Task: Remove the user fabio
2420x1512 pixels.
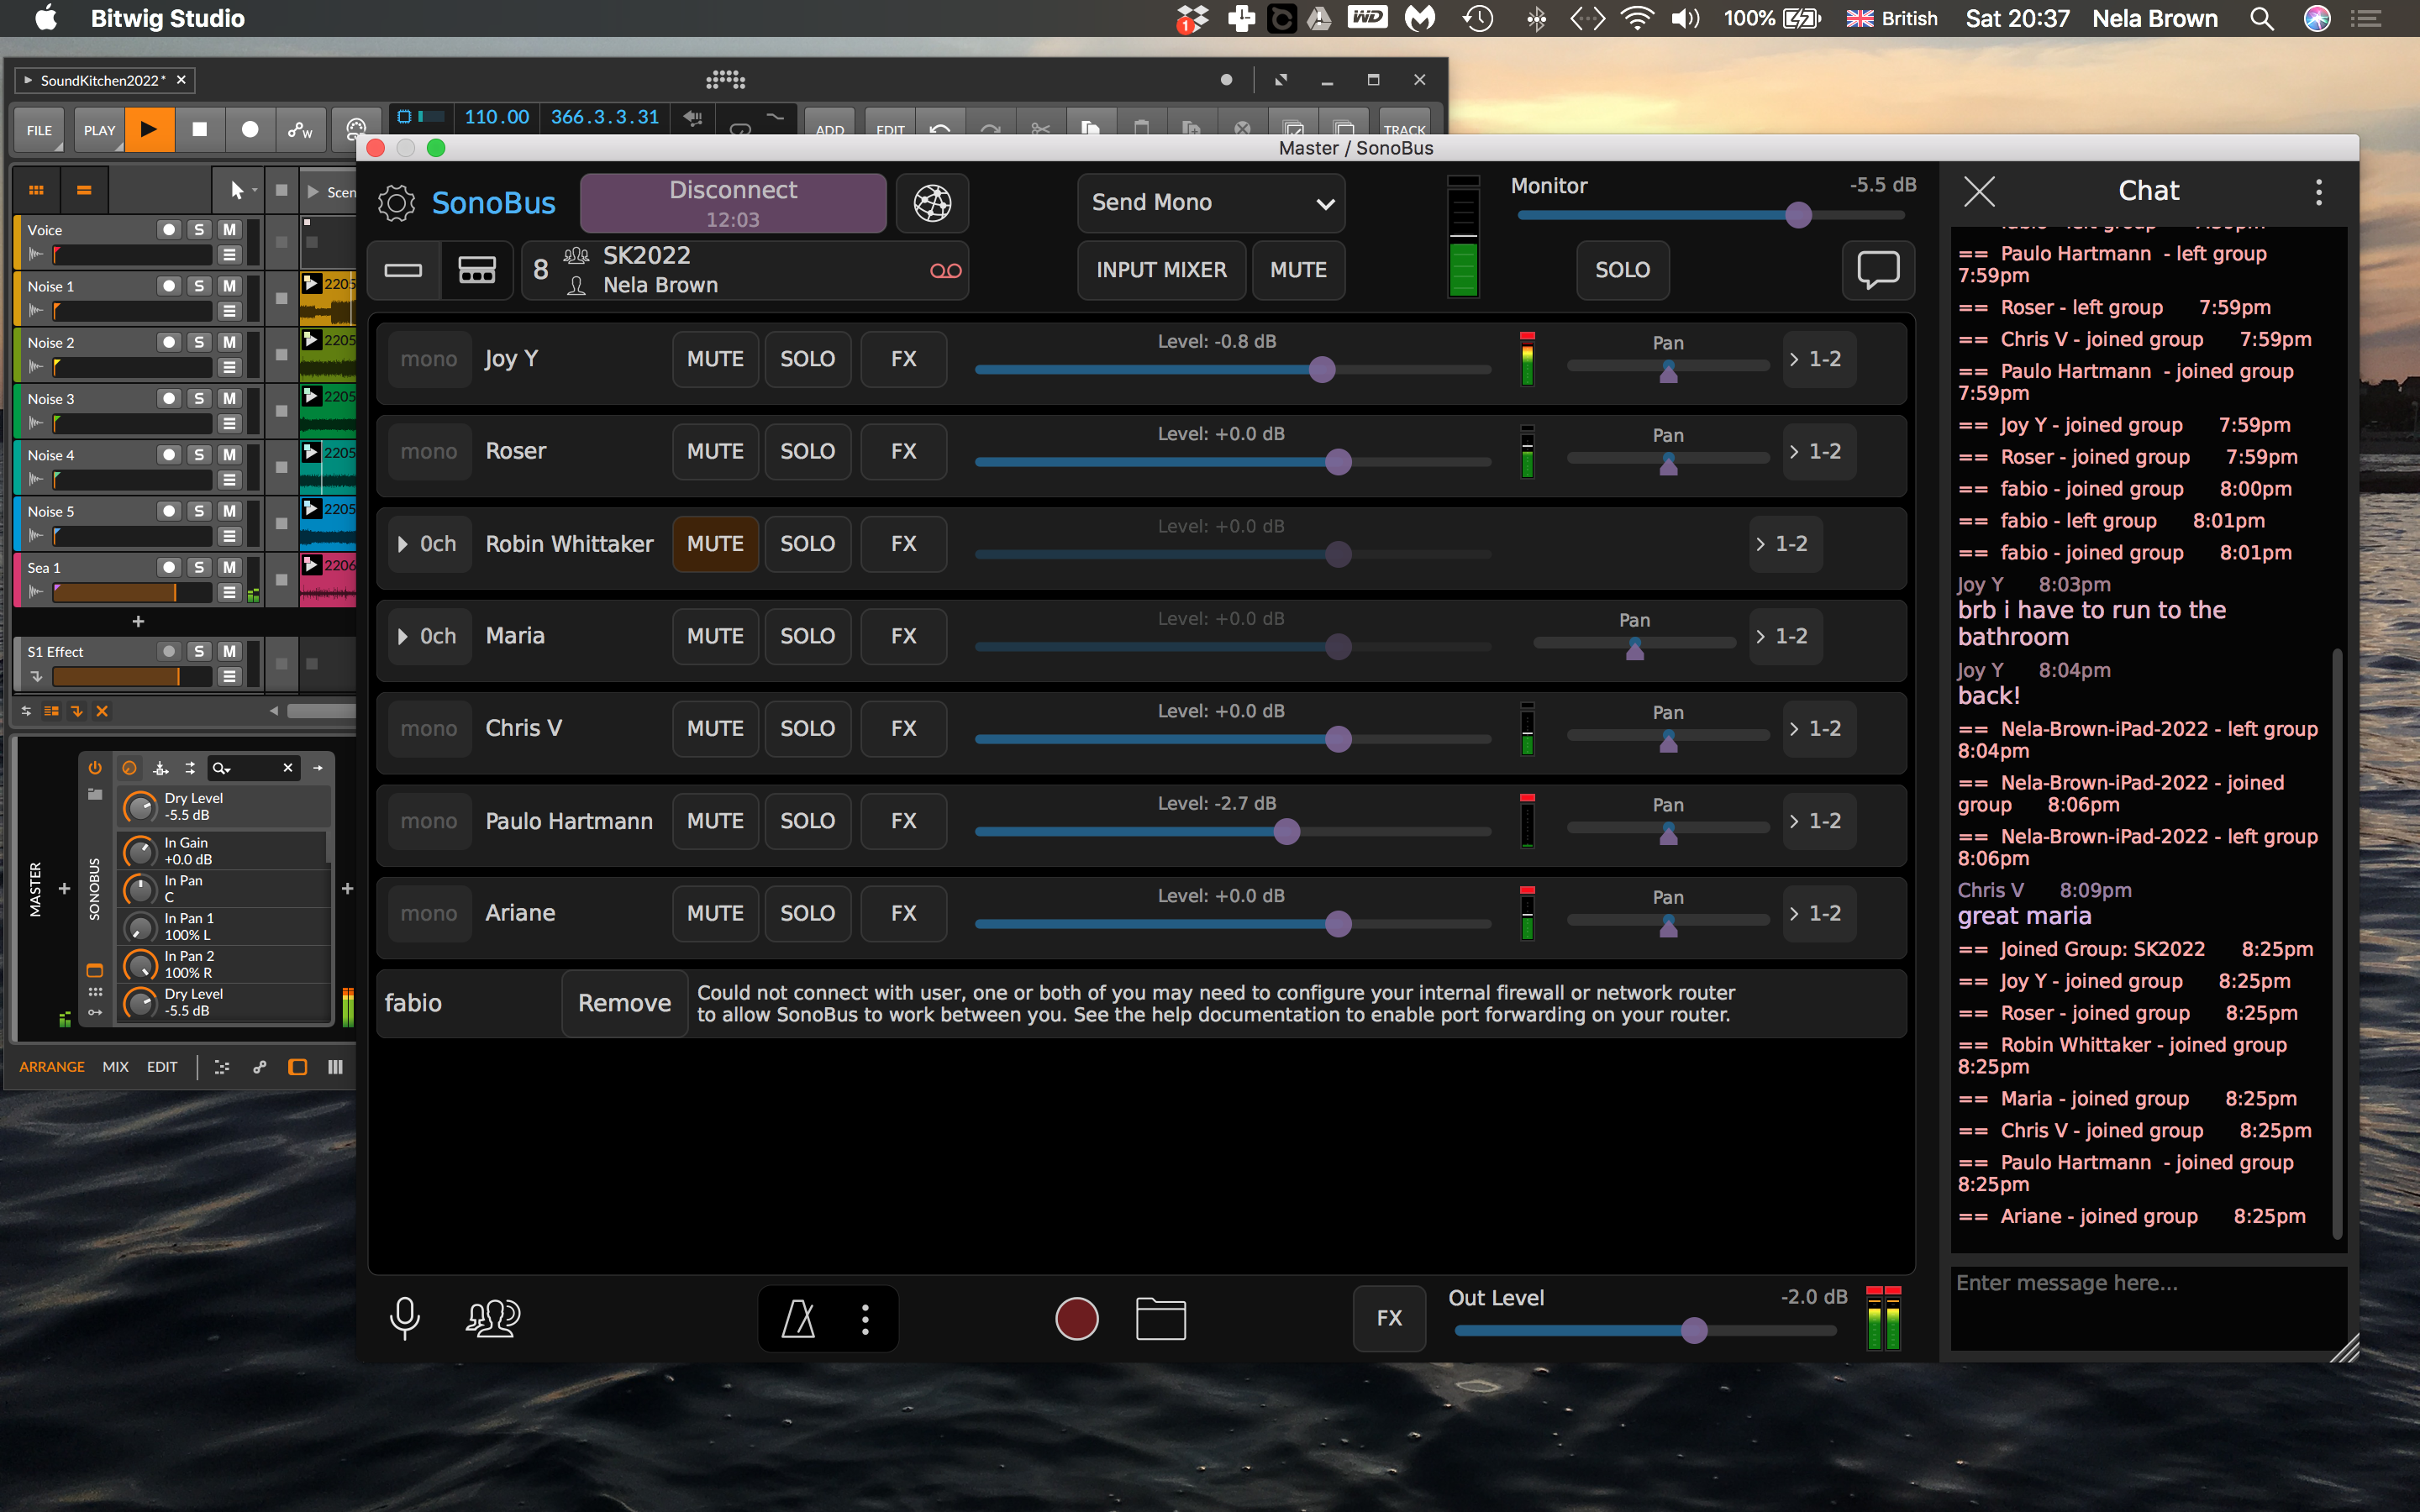Action: pos(624,1003)
